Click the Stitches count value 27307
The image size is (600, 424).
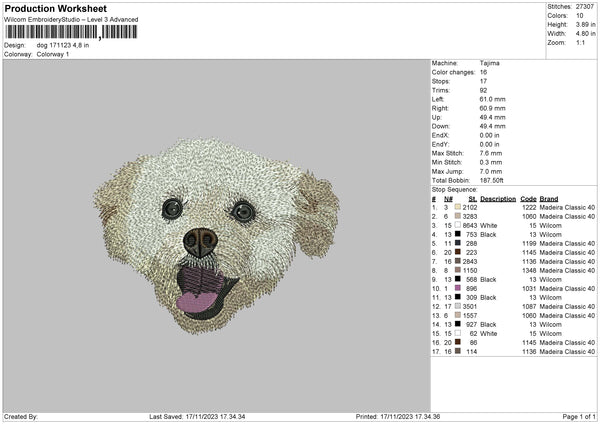tap(586, 6)
